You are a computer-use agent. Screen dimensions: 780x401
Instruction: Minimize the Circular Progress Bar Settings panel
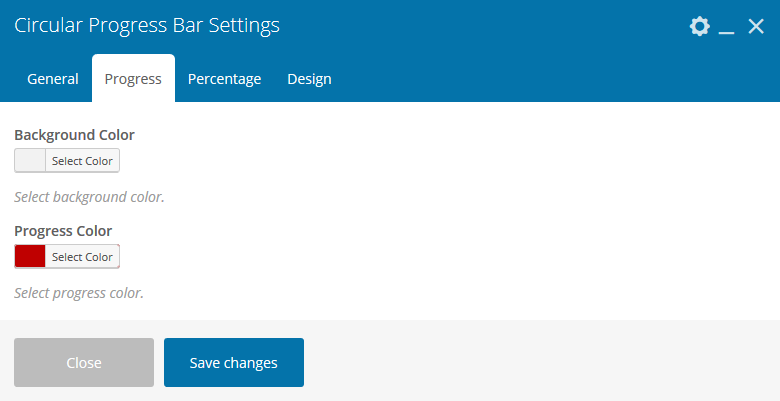[x=727, y=28]
